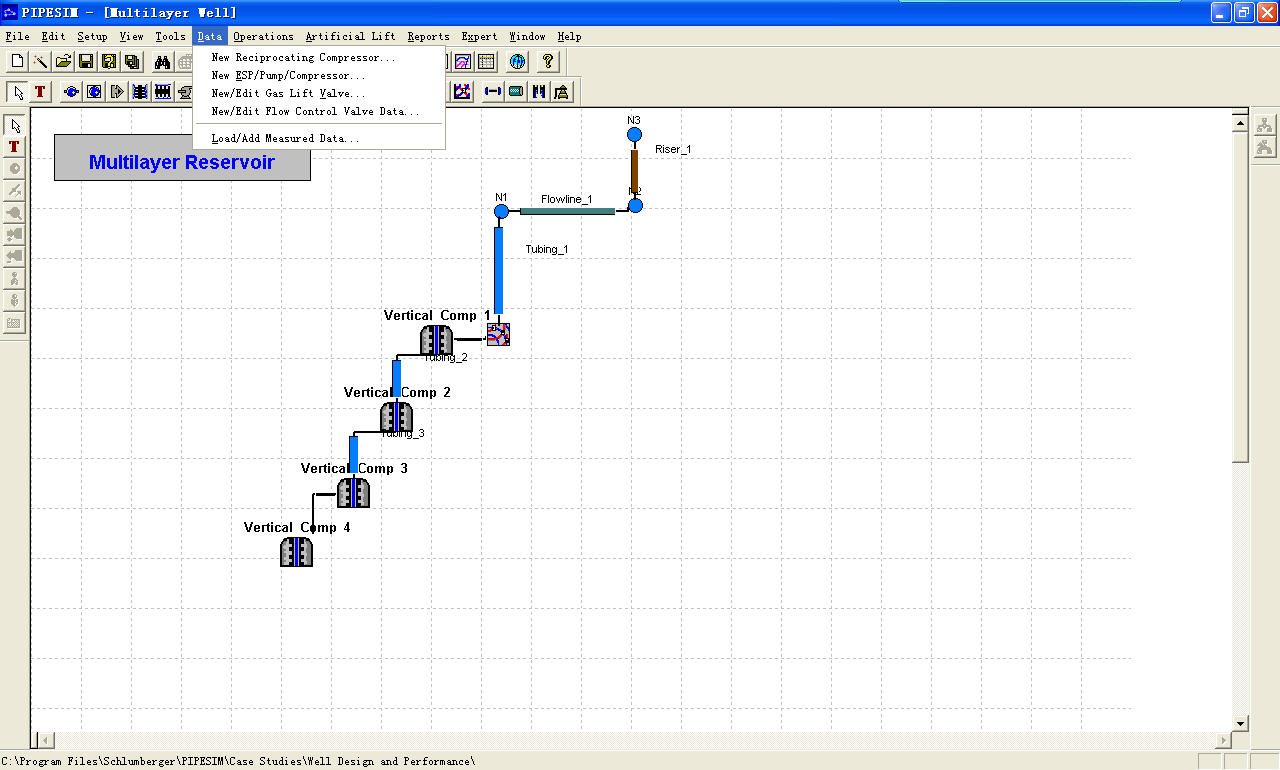Select pointer arrow in left vertical palette
The image size is (1280, 770).
[14, 125]
